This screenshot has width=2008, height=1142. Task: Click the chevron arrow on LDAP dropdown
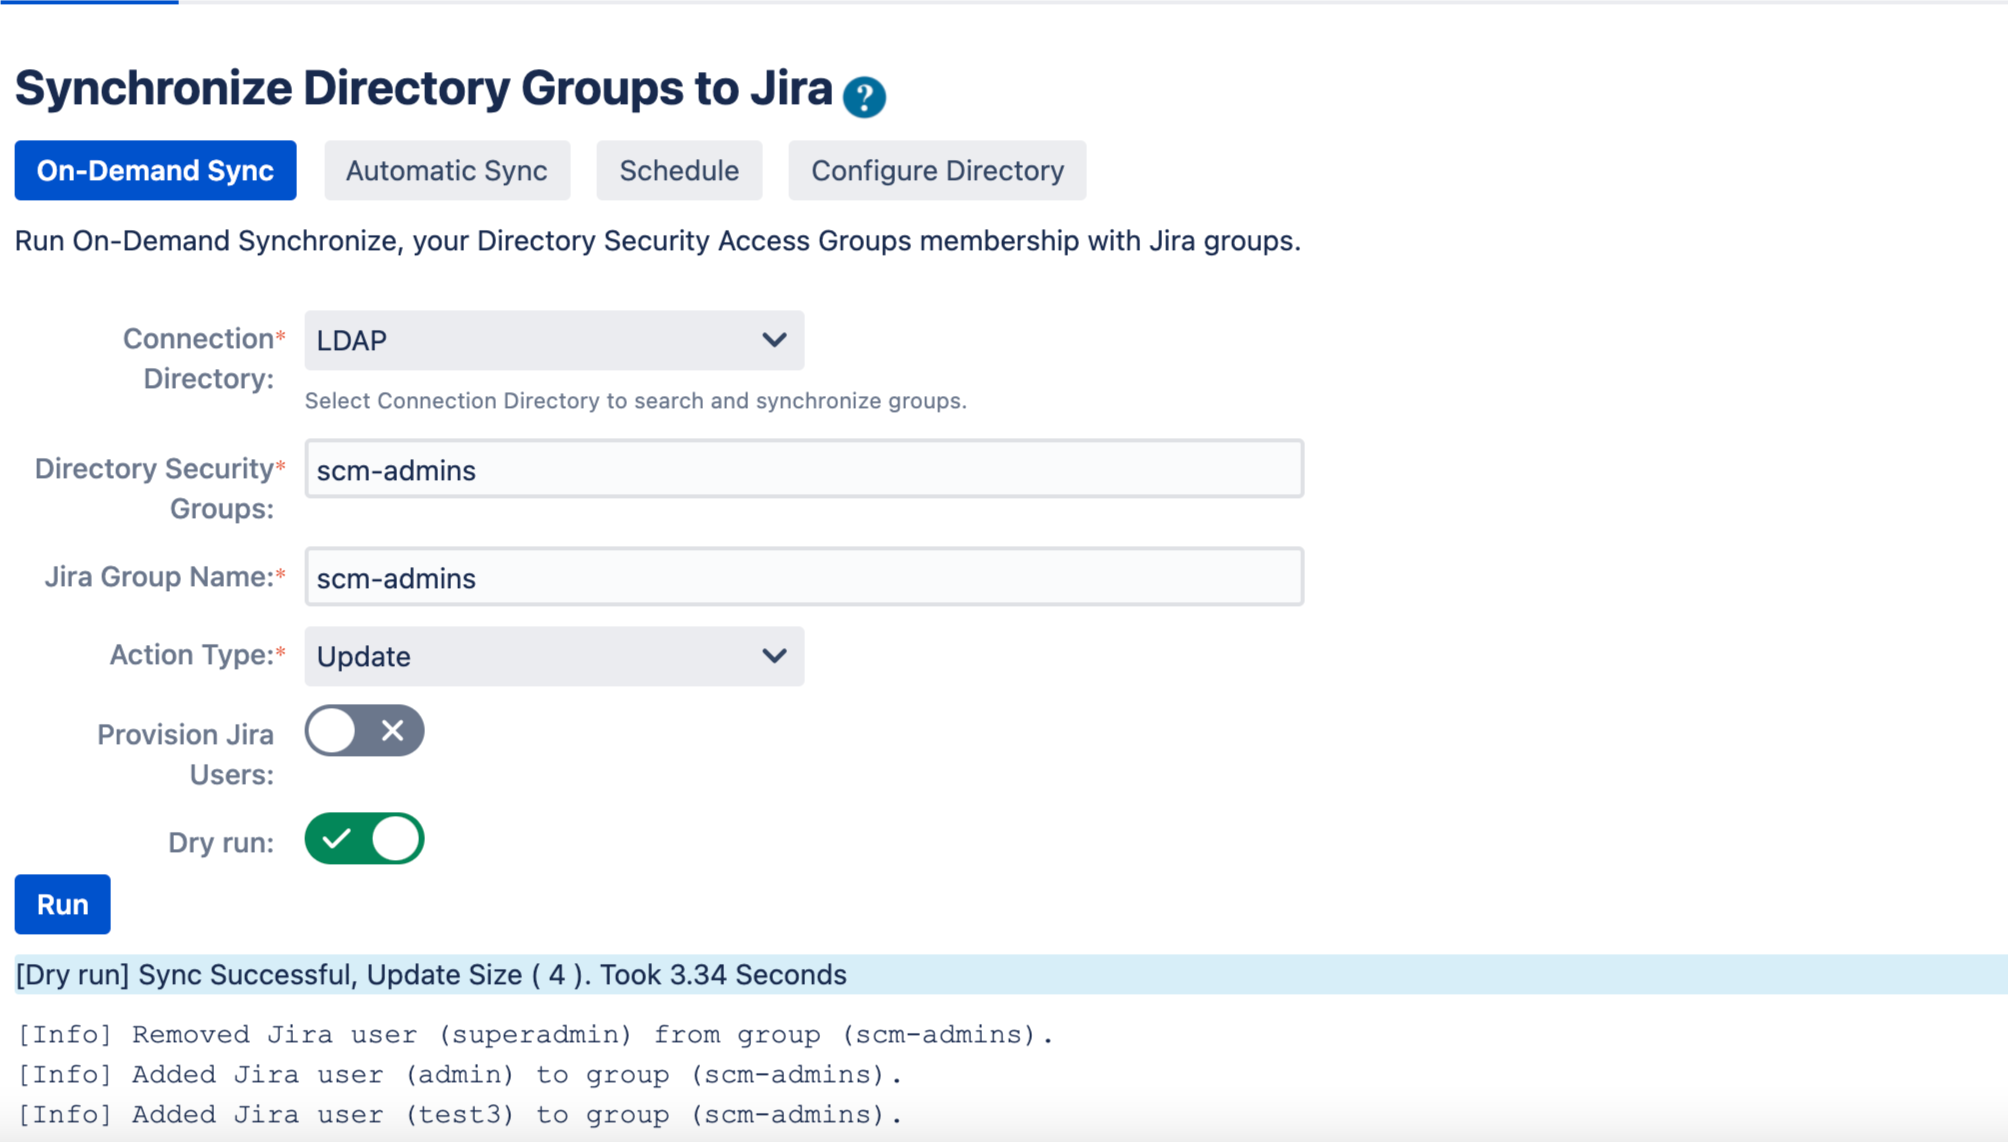774,341
